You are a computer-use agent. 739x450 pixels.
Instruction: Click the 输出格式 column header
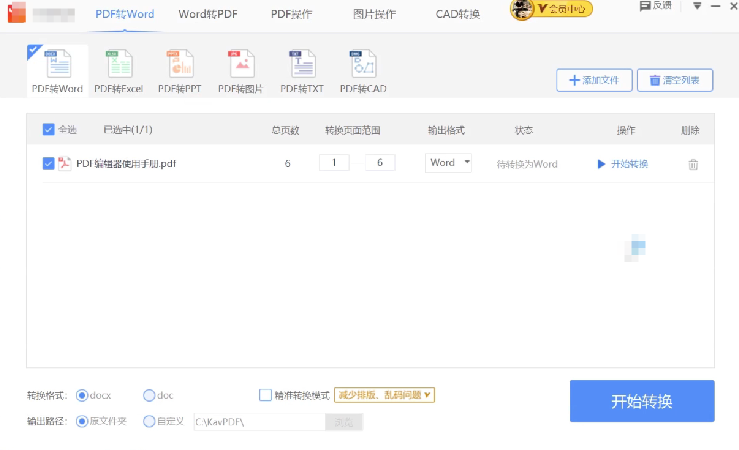pyautogui.click(x=446, y=130)
